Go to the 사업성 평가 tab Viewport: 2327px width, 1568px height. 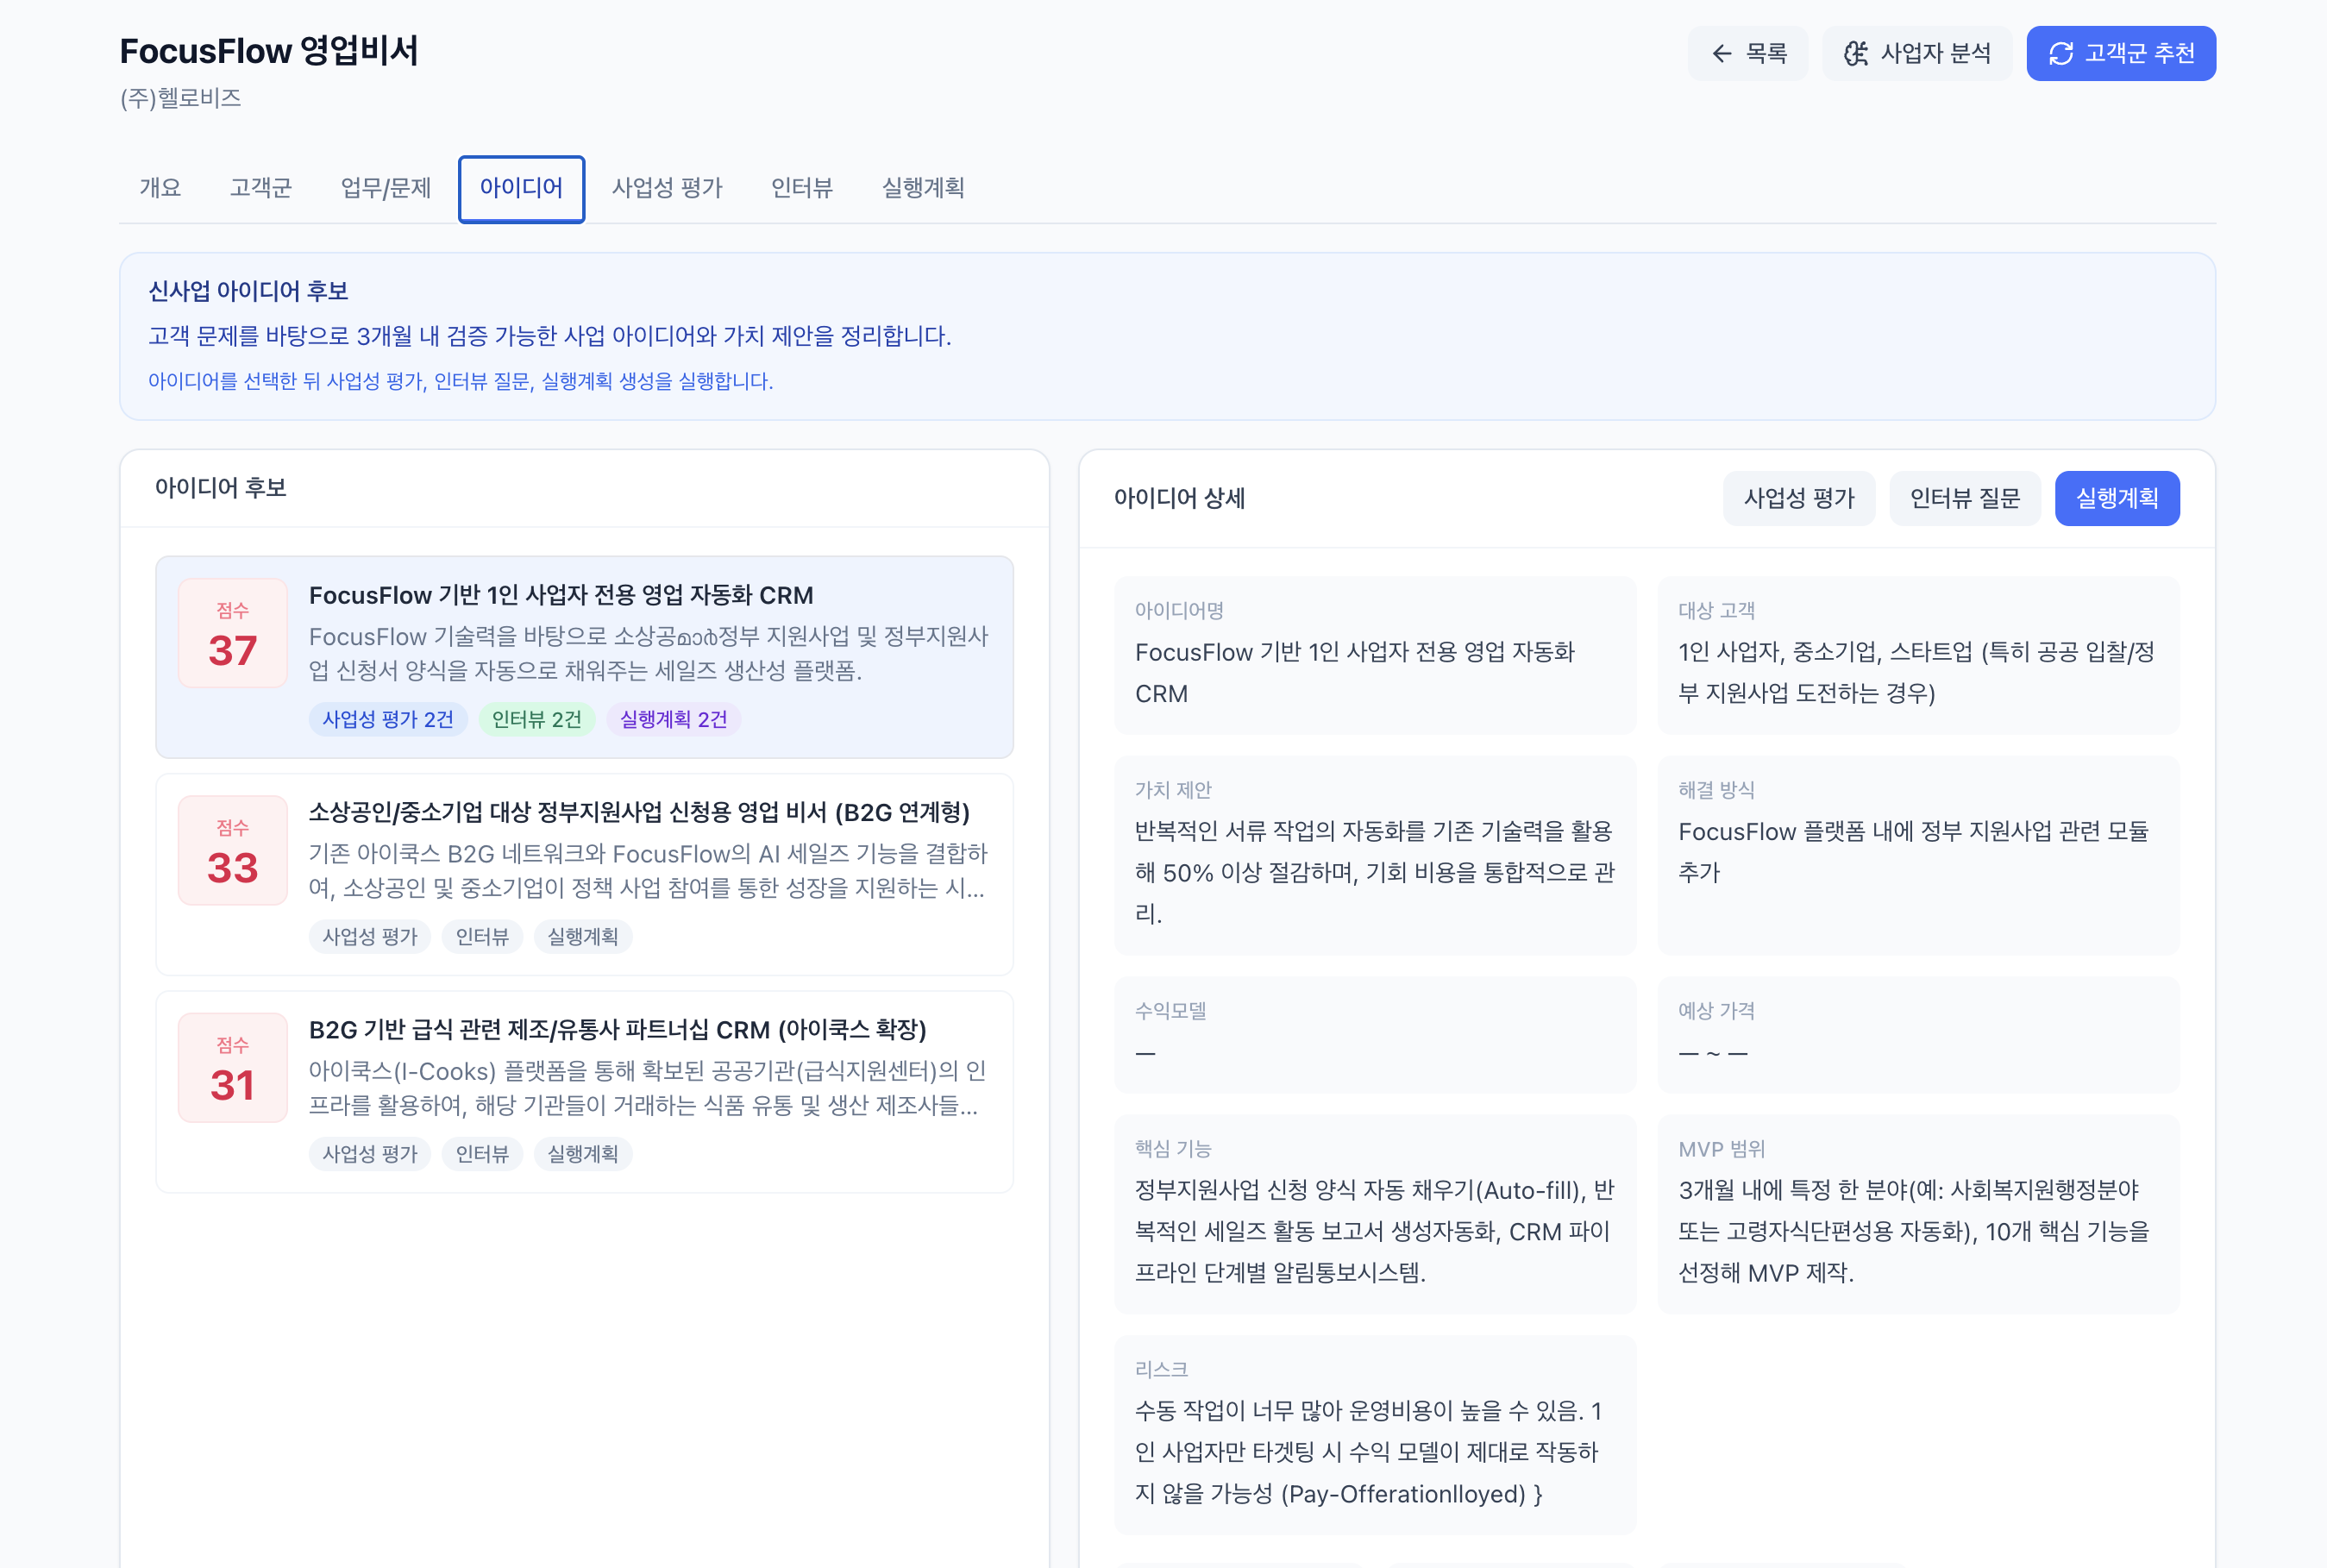click(667, 188)
